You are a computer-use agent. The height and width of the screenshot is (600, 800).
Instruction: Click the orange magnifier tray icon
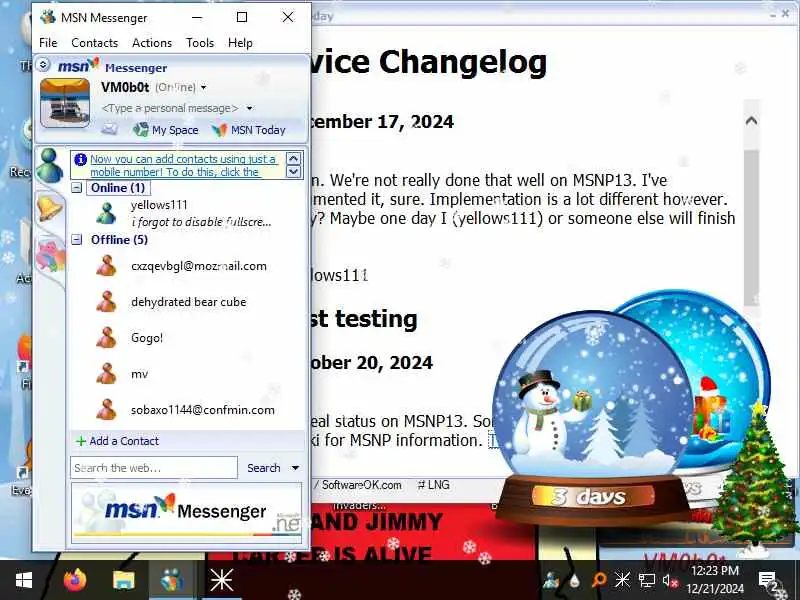pos(598,580)
